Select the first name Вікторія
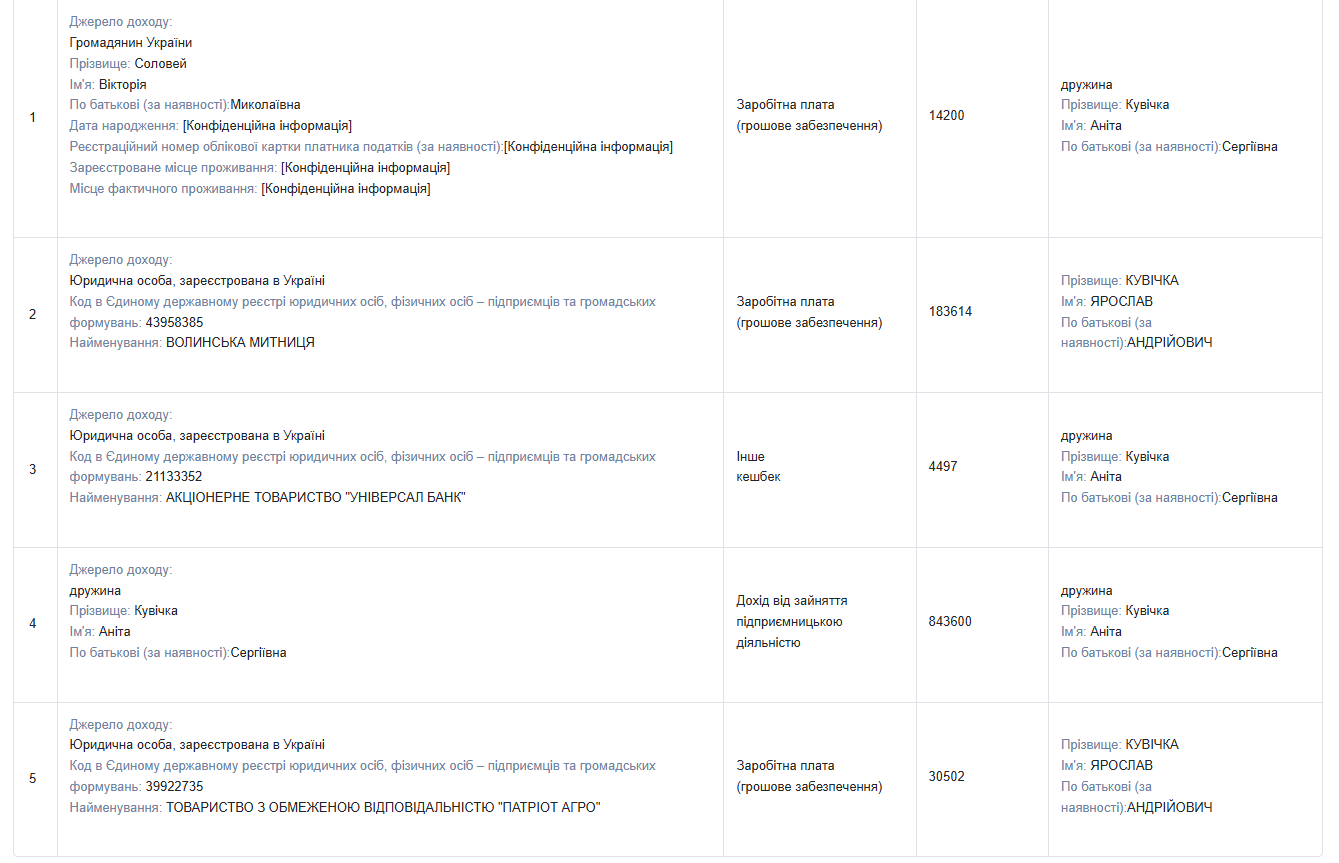The height and width of the screenshot is (863, 1339). tap(123, 85)
